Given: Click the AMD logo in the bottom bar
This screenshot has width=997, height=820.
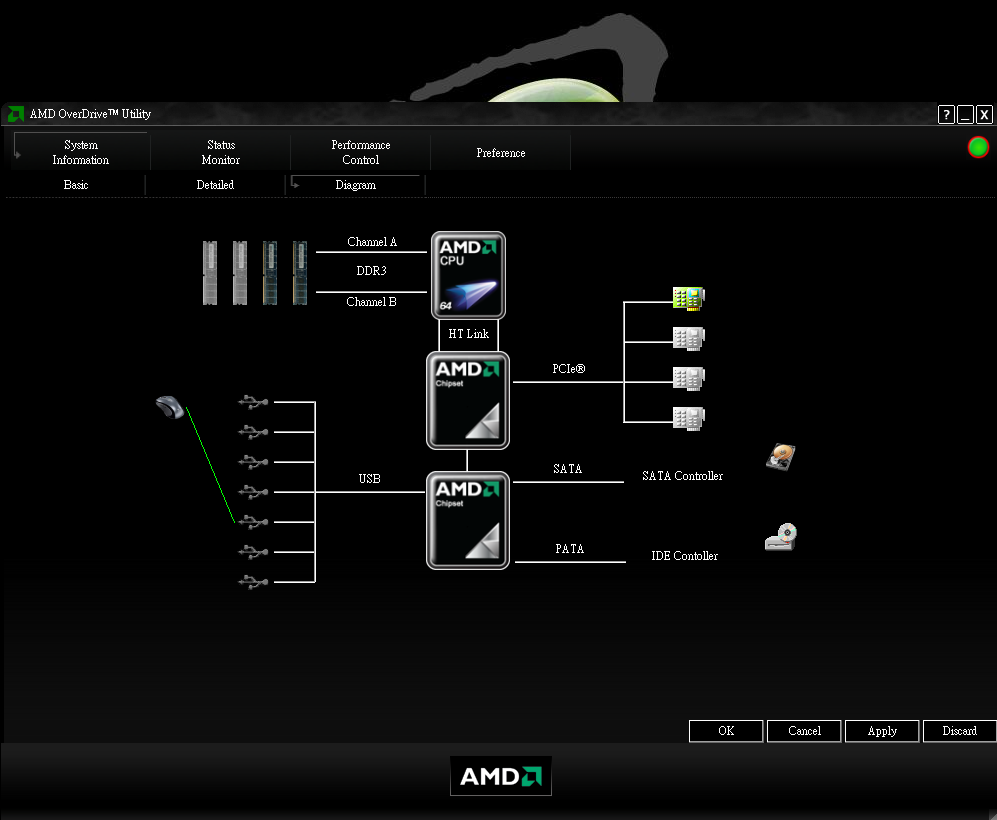Looking at the screenshot, I should pyautogui.click(x=500, y=776).
